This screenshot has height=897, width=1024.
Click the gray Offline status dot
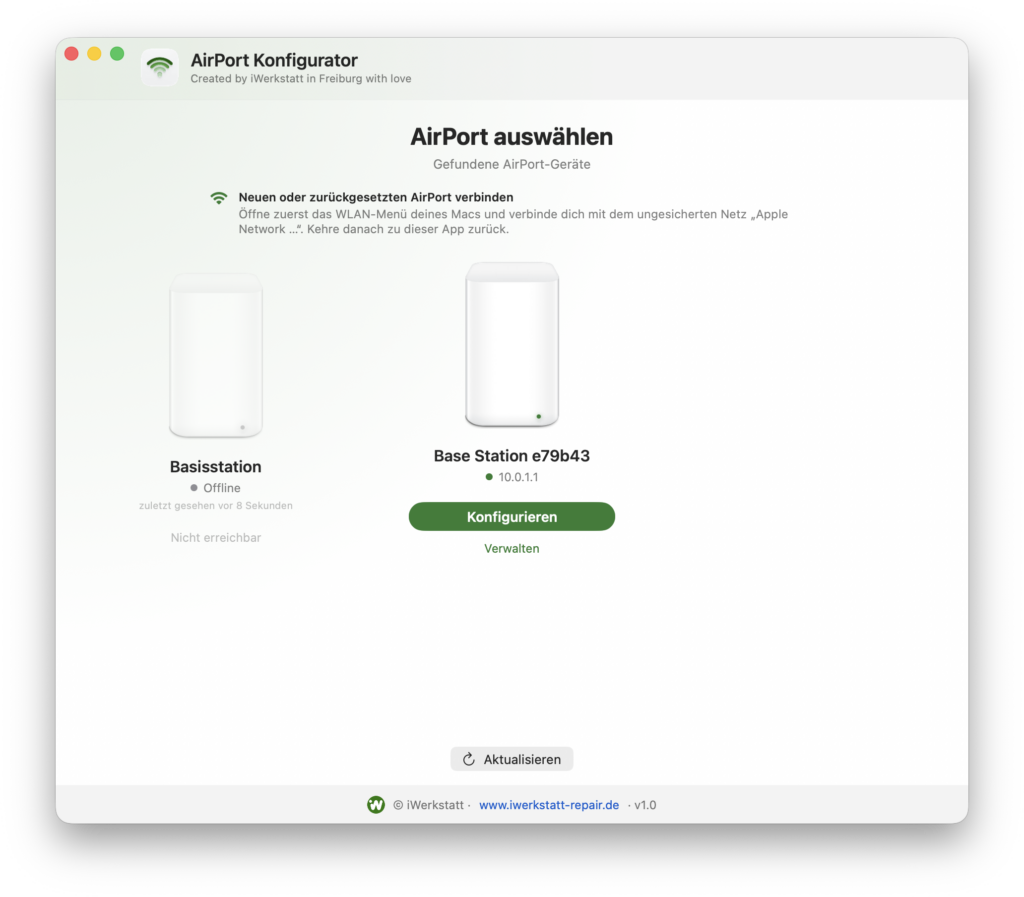click(x=194, y=488)
